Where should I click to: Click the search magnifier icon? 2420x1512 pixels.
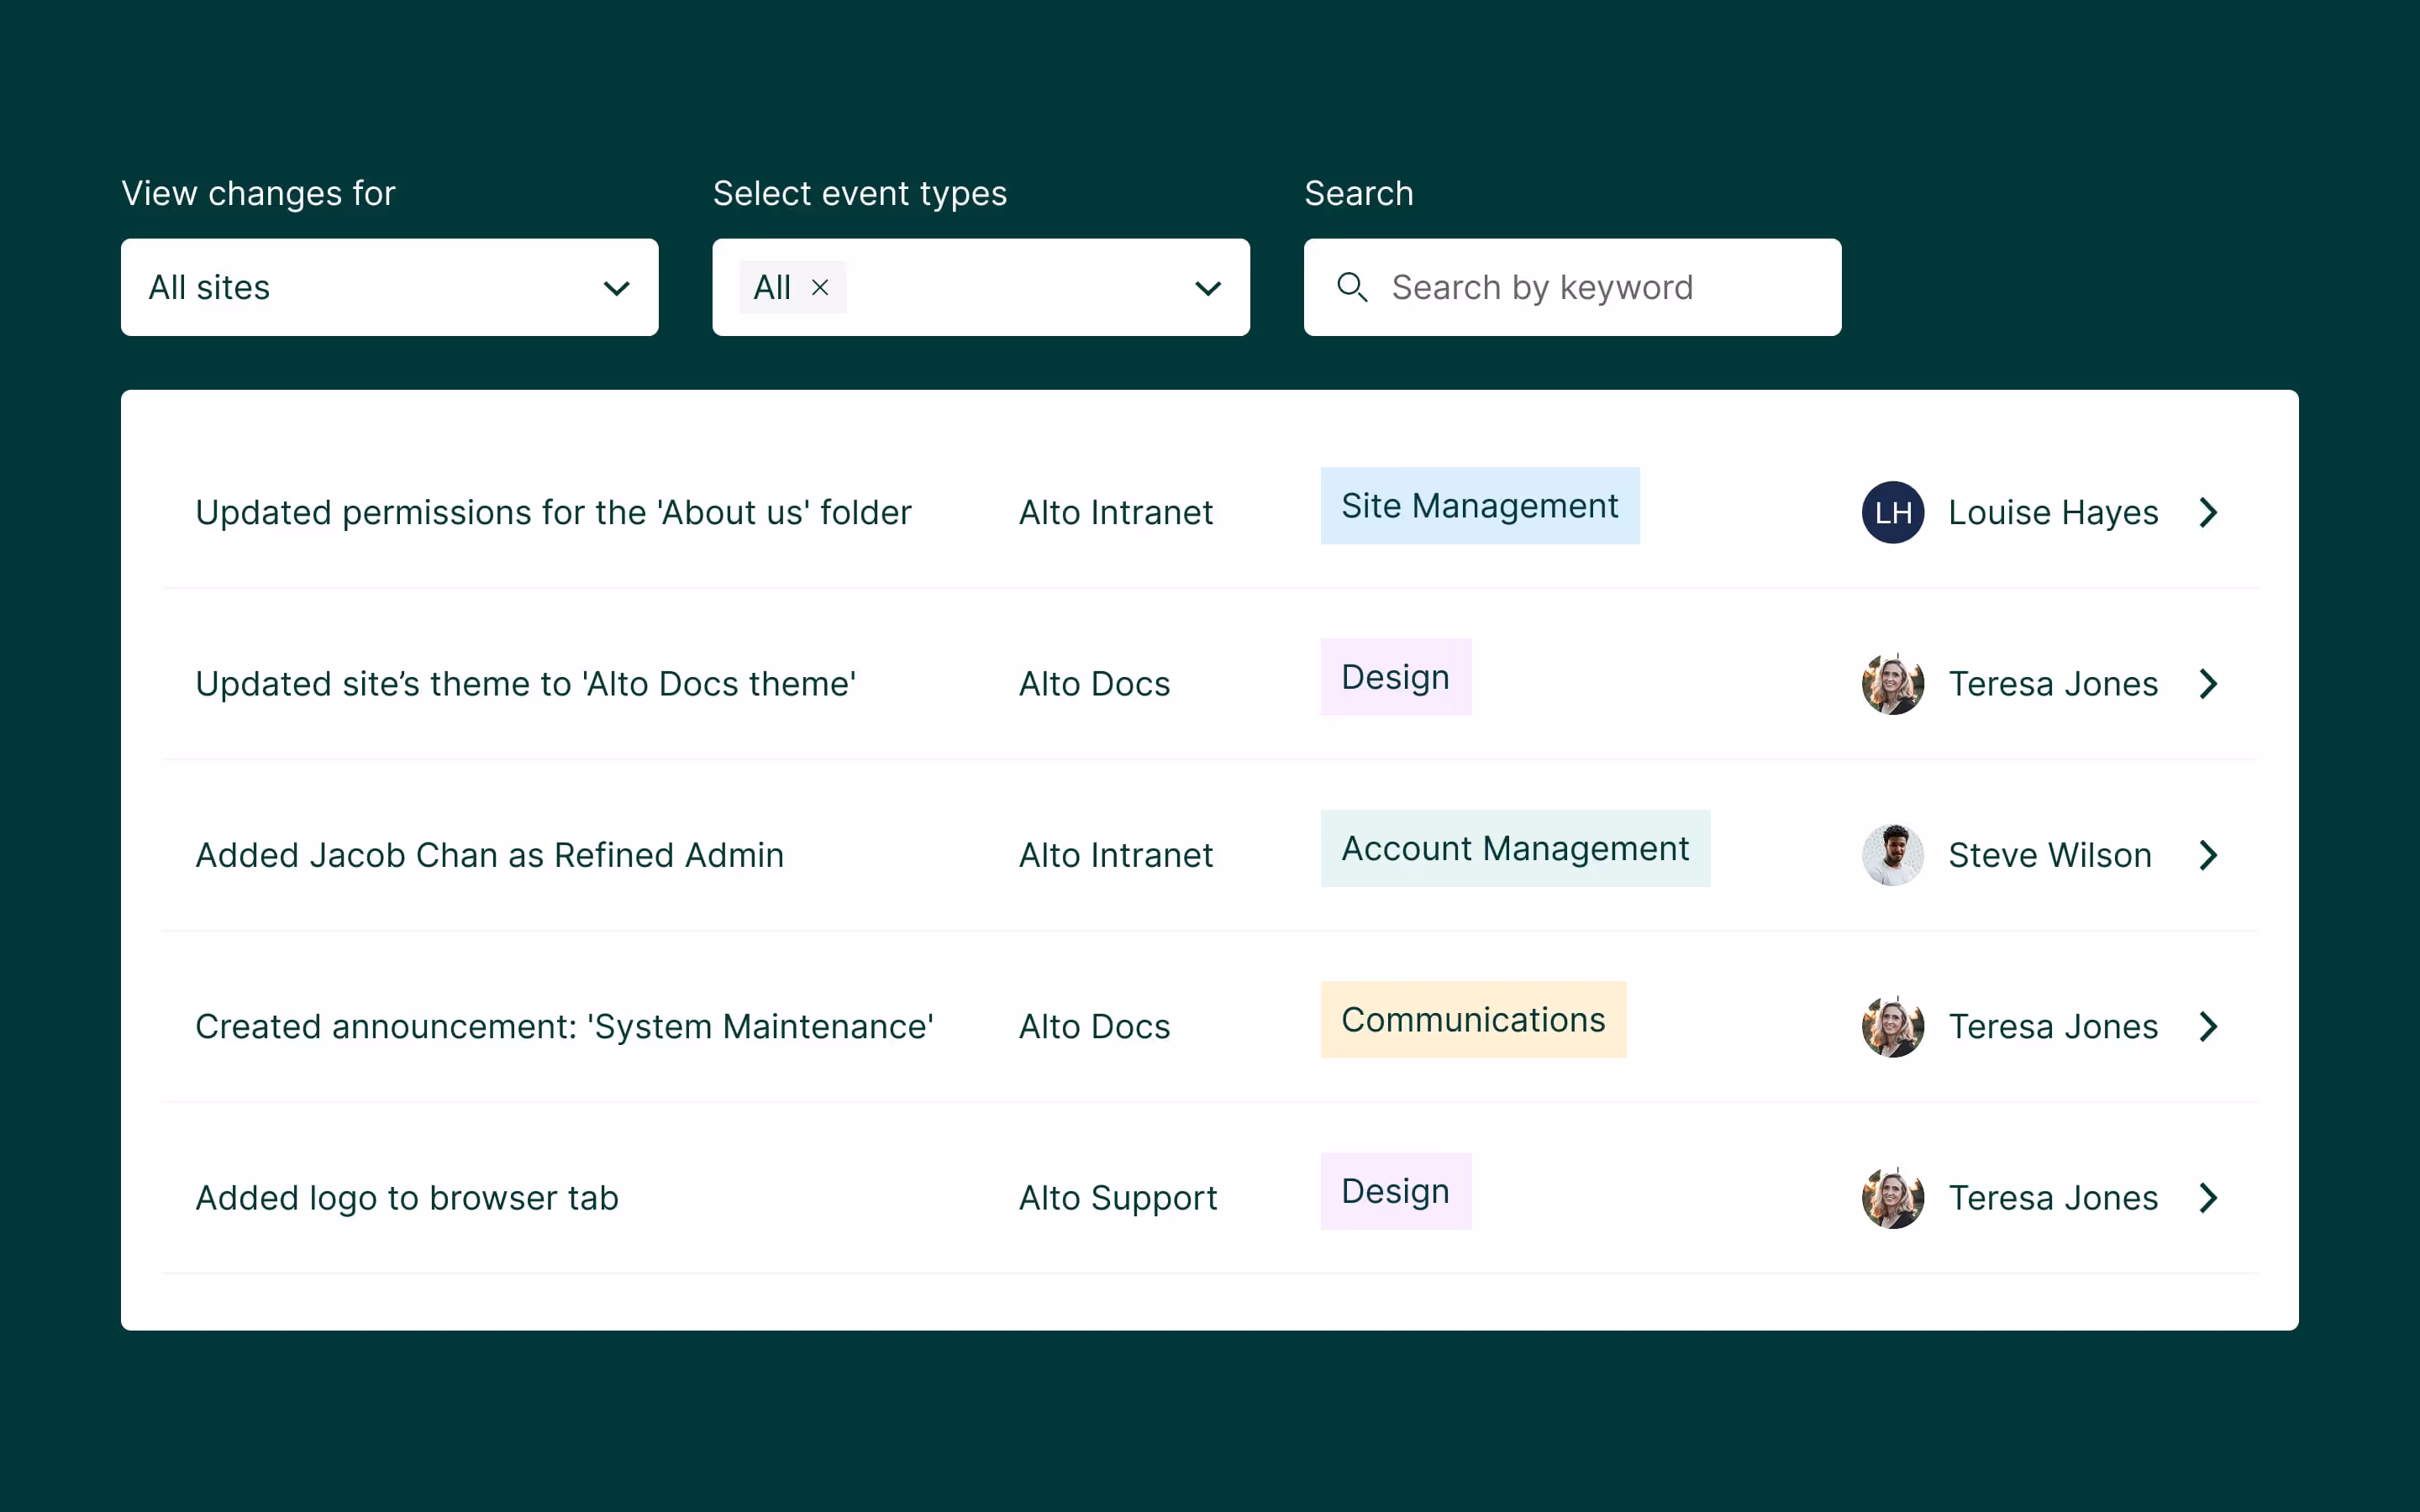1352,287
